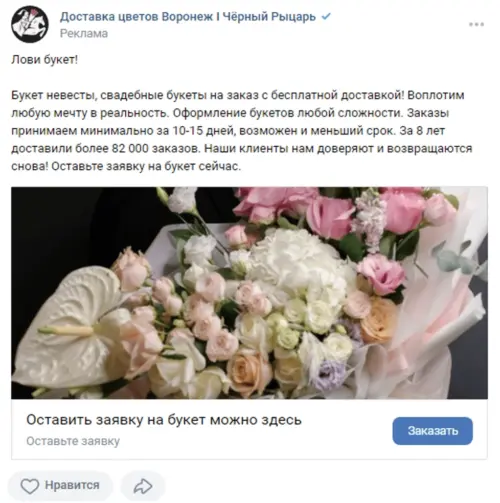
Task: Like the post with the heart icon
Action: coord(30,486)
